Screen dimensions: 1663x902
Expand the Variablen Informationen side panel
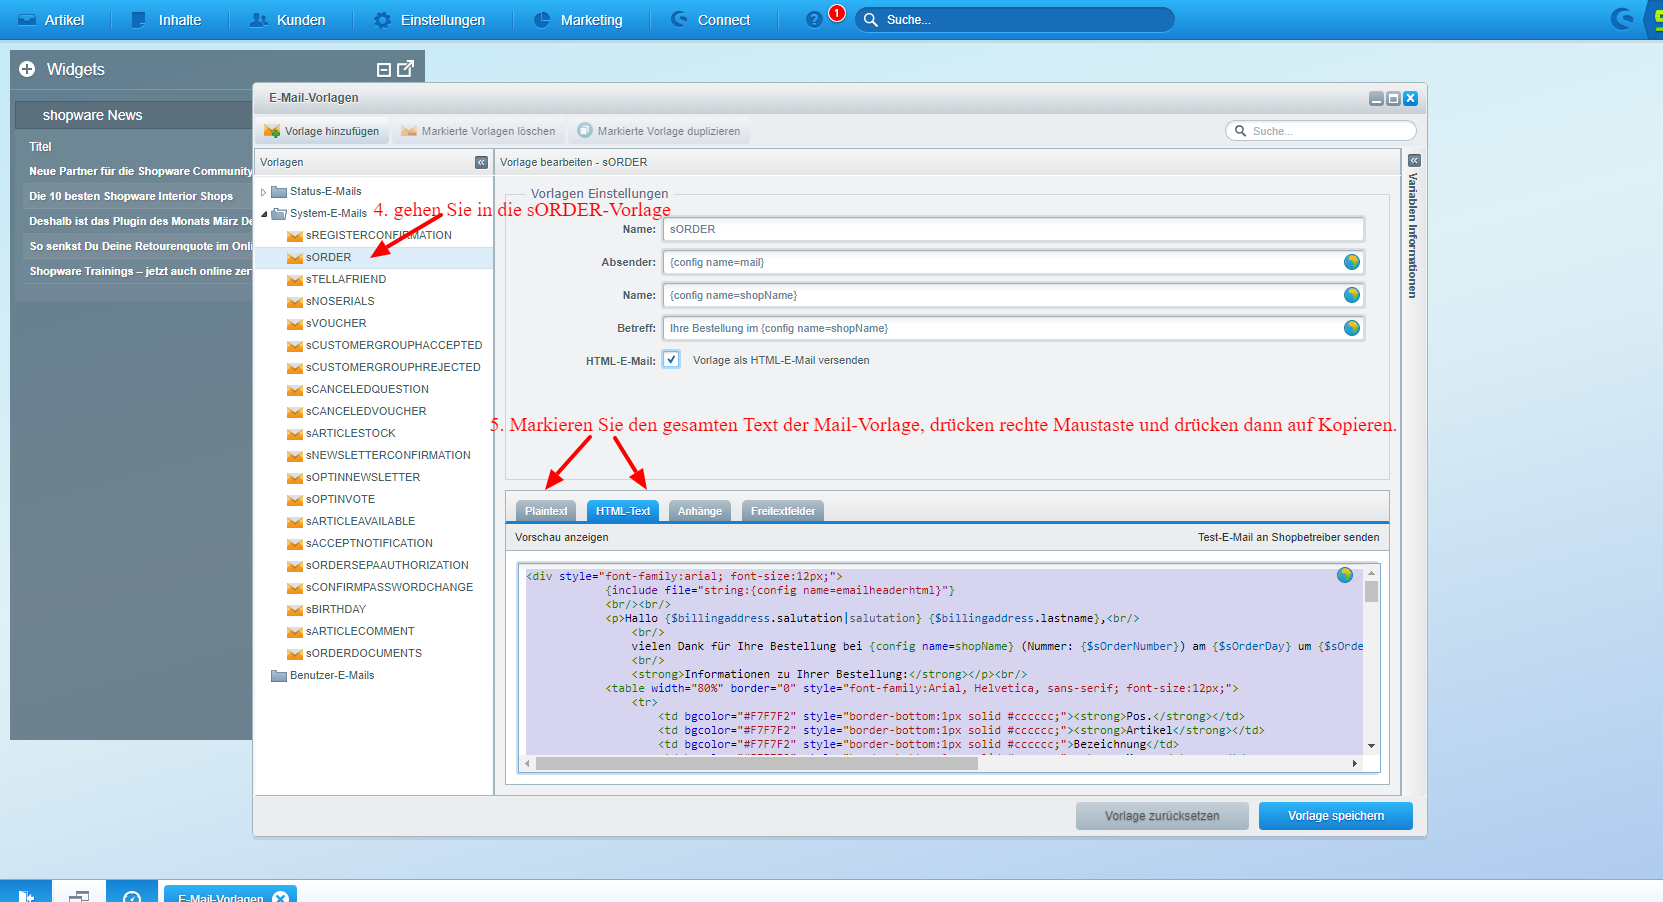[x=1414, y=161]
